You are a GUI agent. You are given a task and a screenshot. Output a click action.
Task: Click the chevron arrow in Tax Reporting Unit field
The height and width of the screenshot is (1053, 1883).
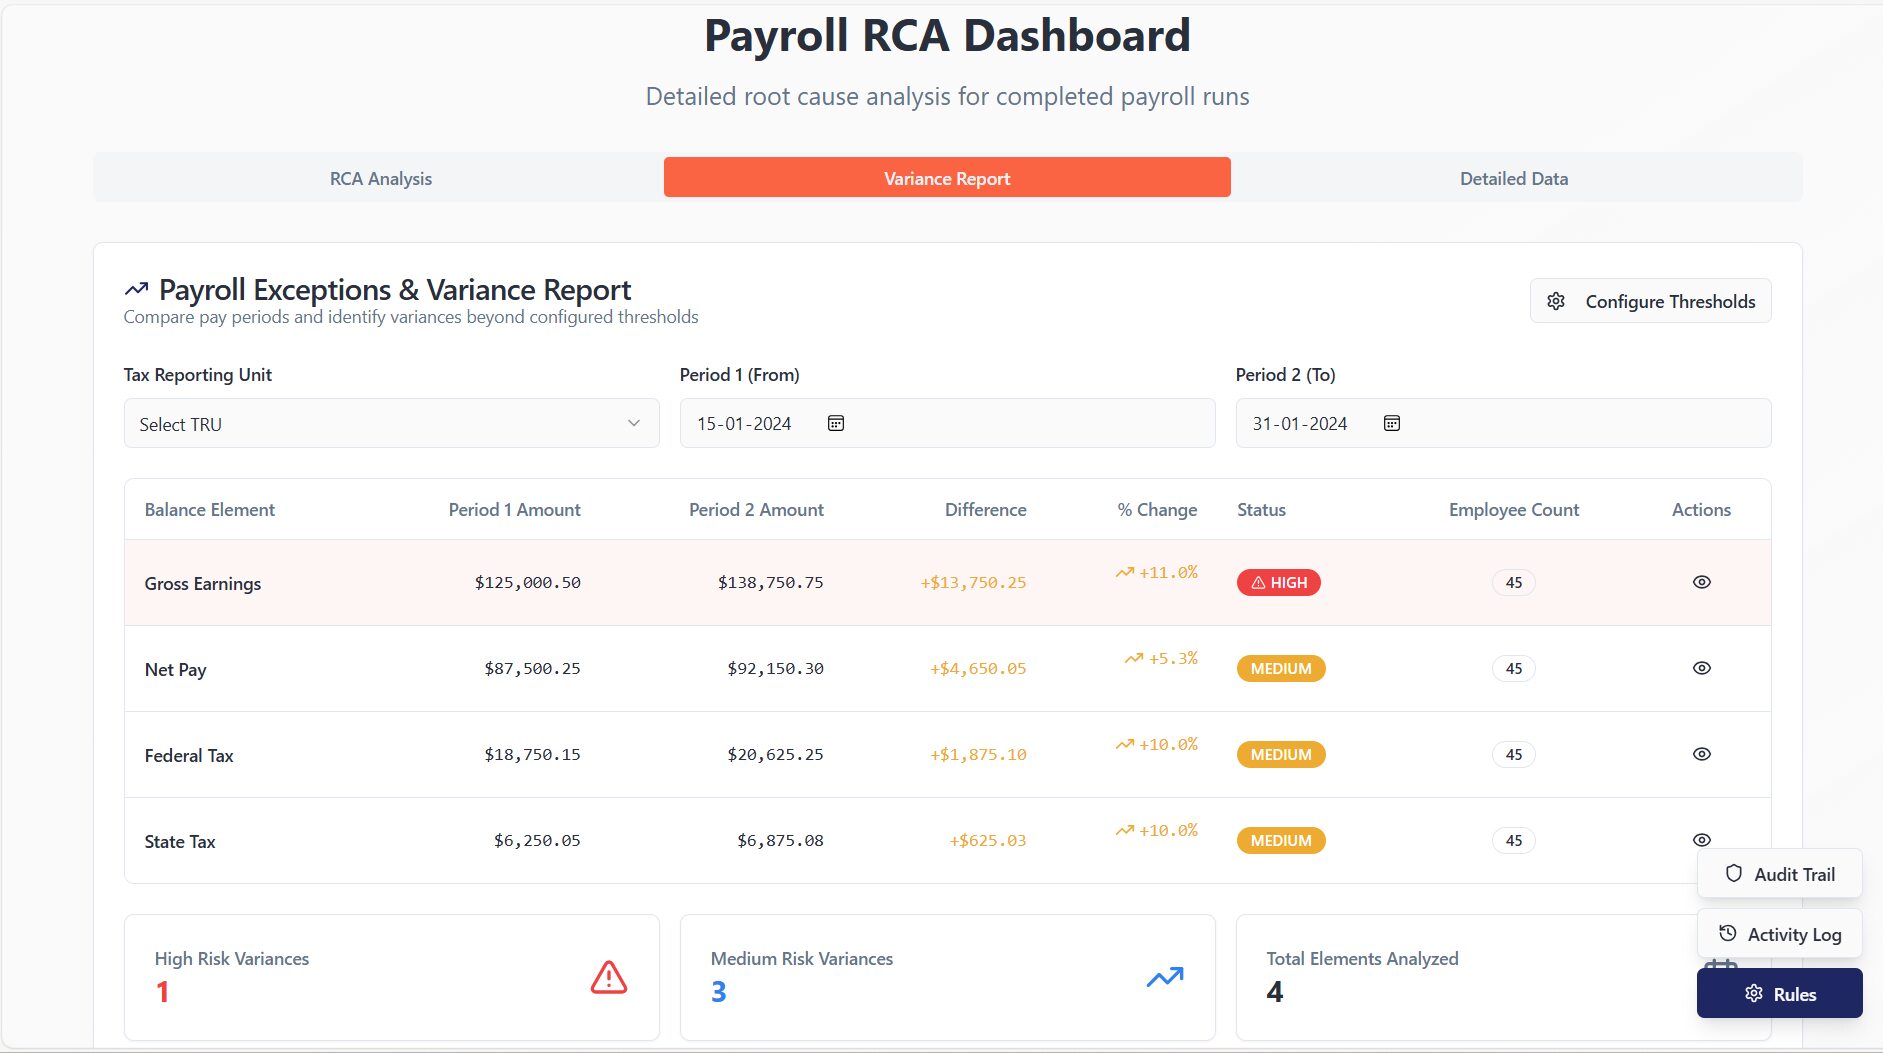[x=633, y=423]
